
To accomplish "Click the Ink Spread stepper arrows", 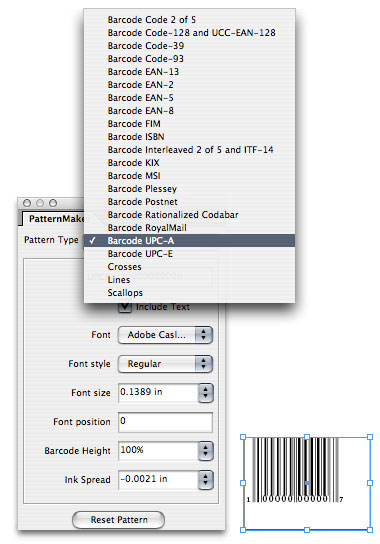I will click(205, 480).
